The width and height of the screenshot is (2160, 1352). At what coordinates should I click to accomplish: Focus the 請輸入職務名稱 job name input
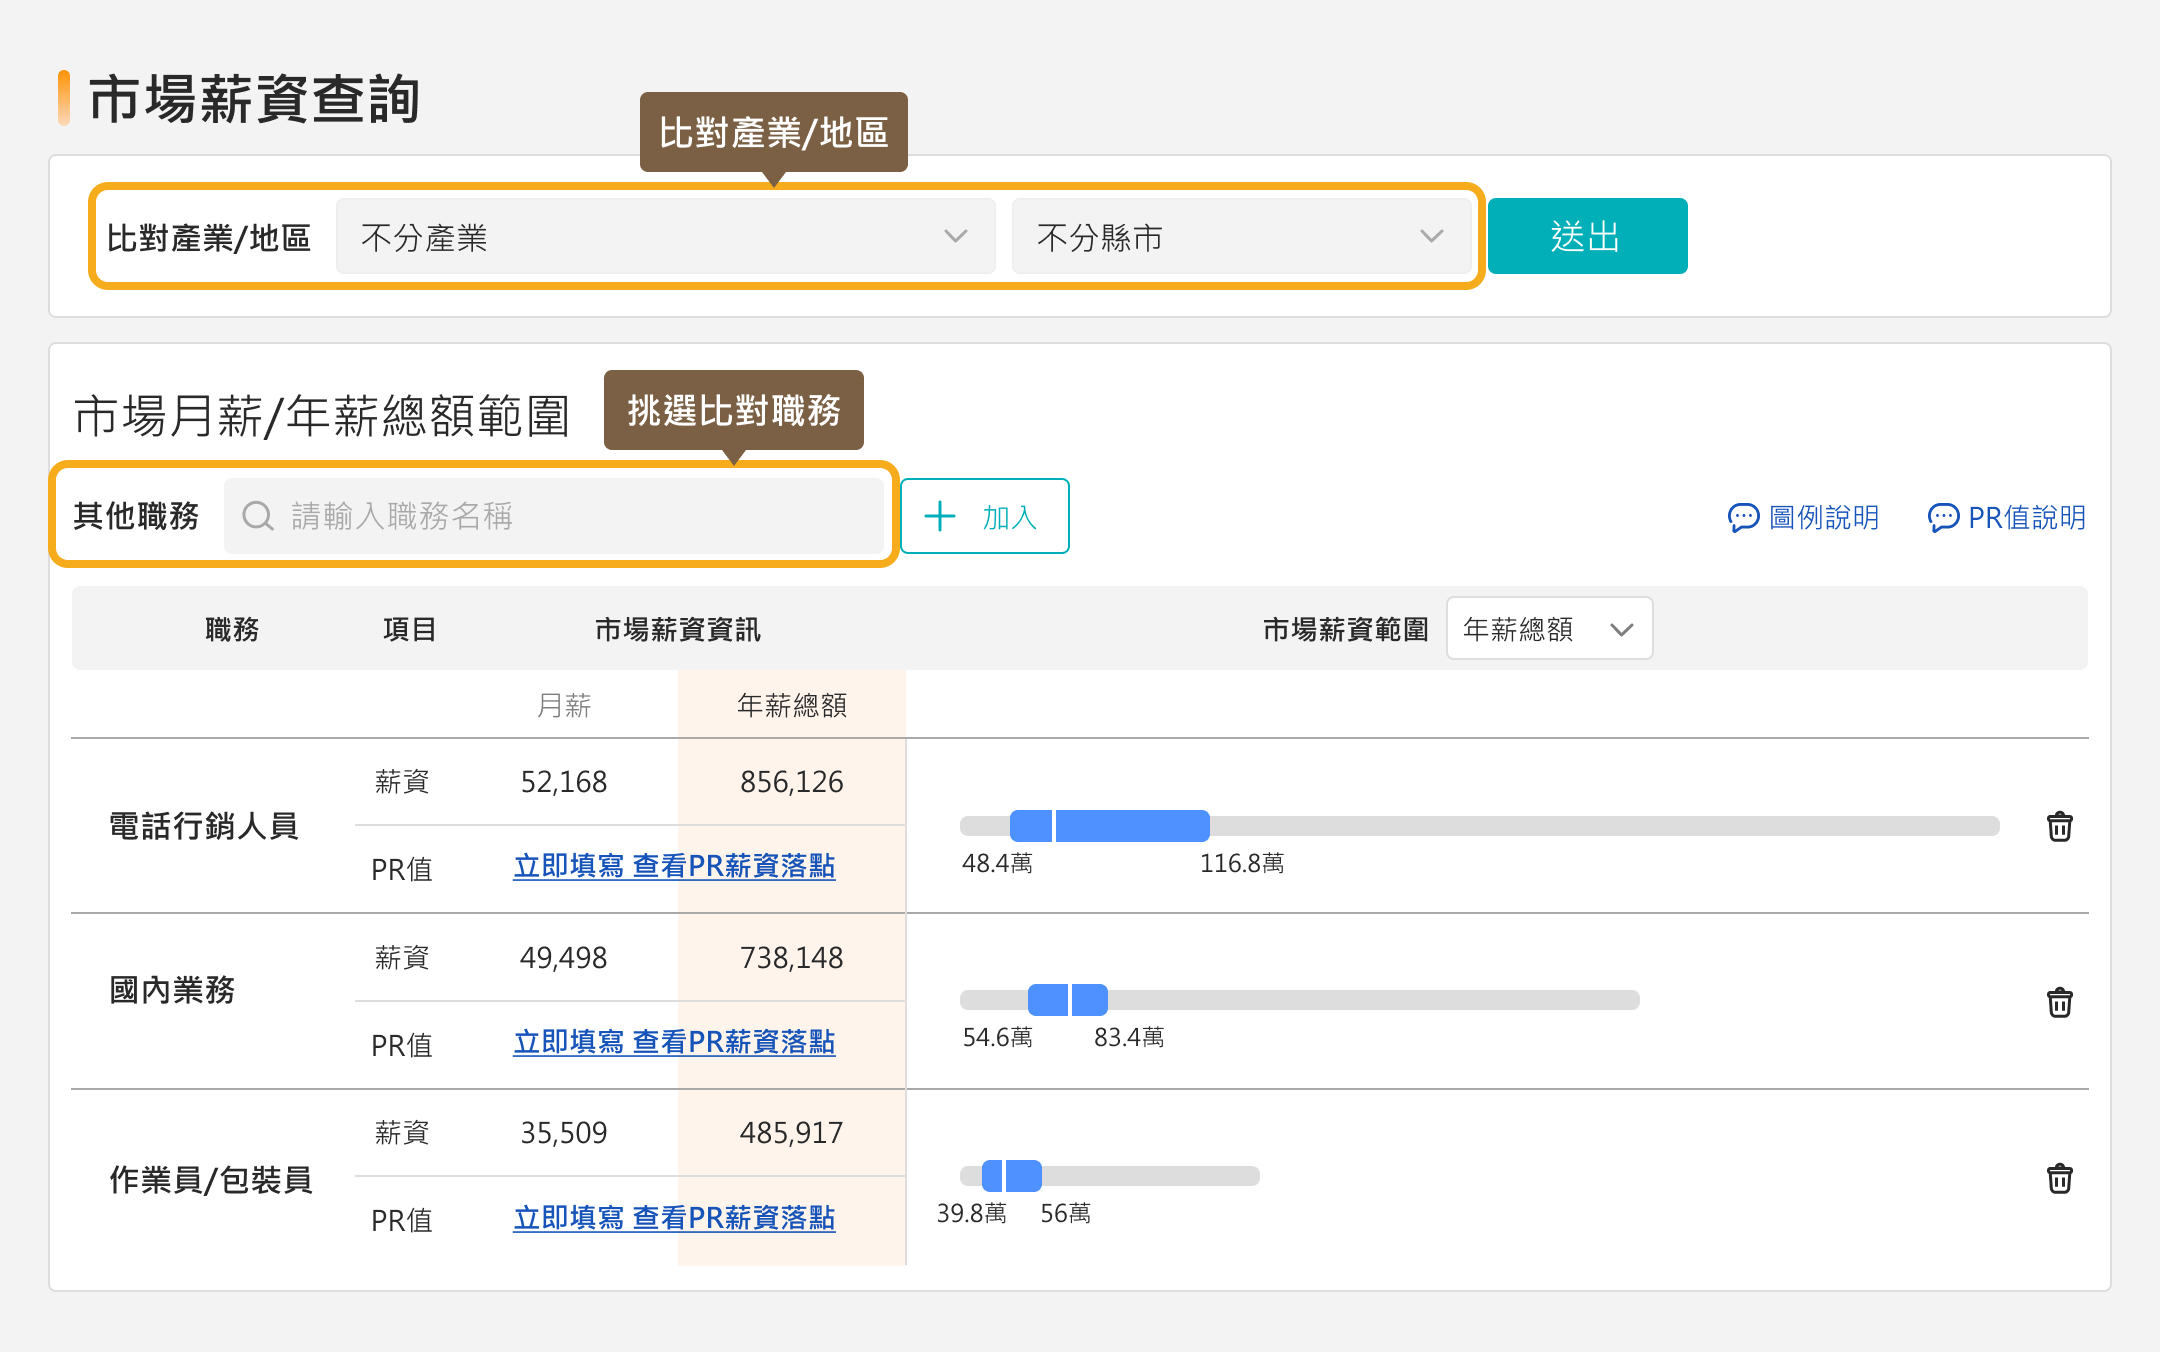(554, 516)
